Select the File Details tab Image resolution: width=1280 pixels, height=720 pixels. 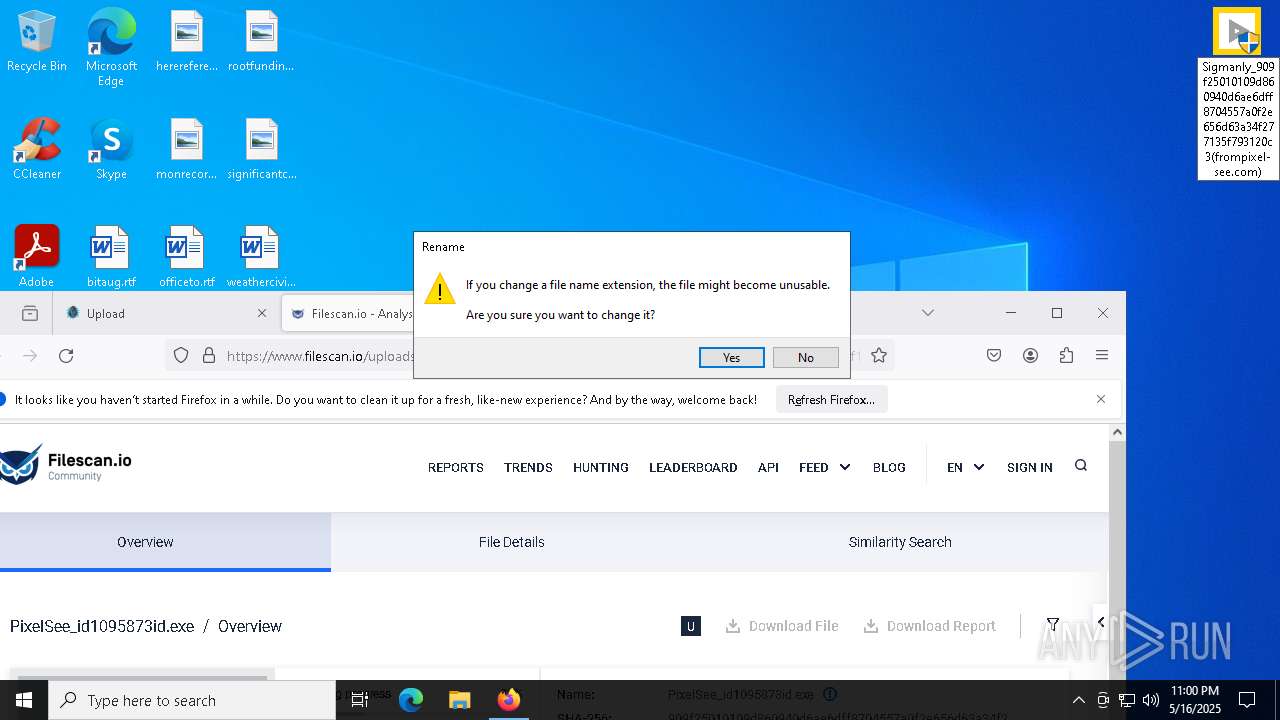[x=511, y=542]
